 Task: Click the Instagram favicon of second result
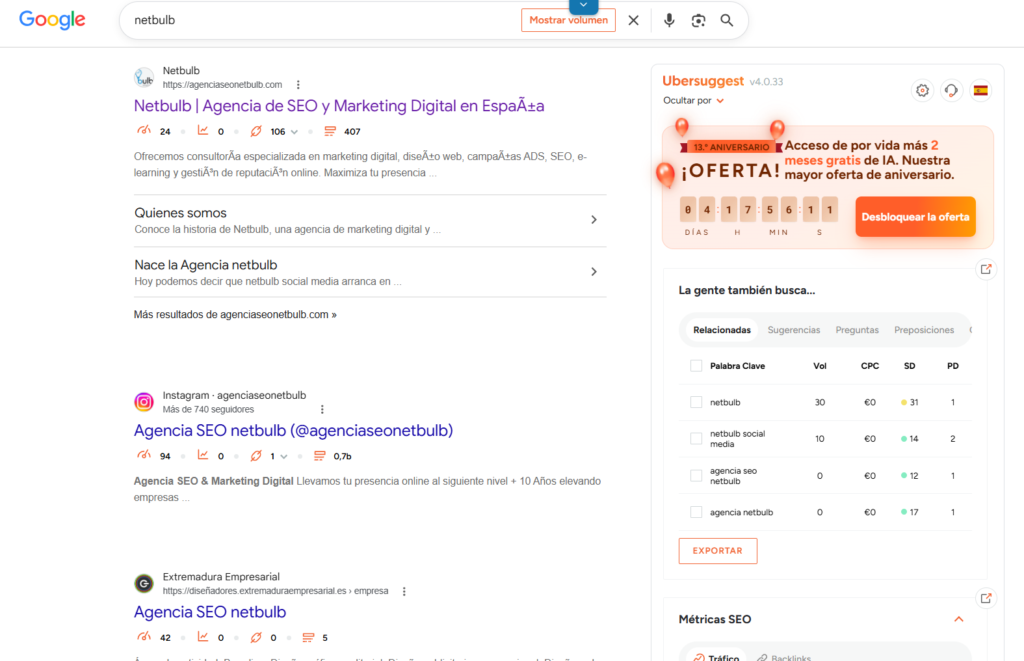[144, 402]
